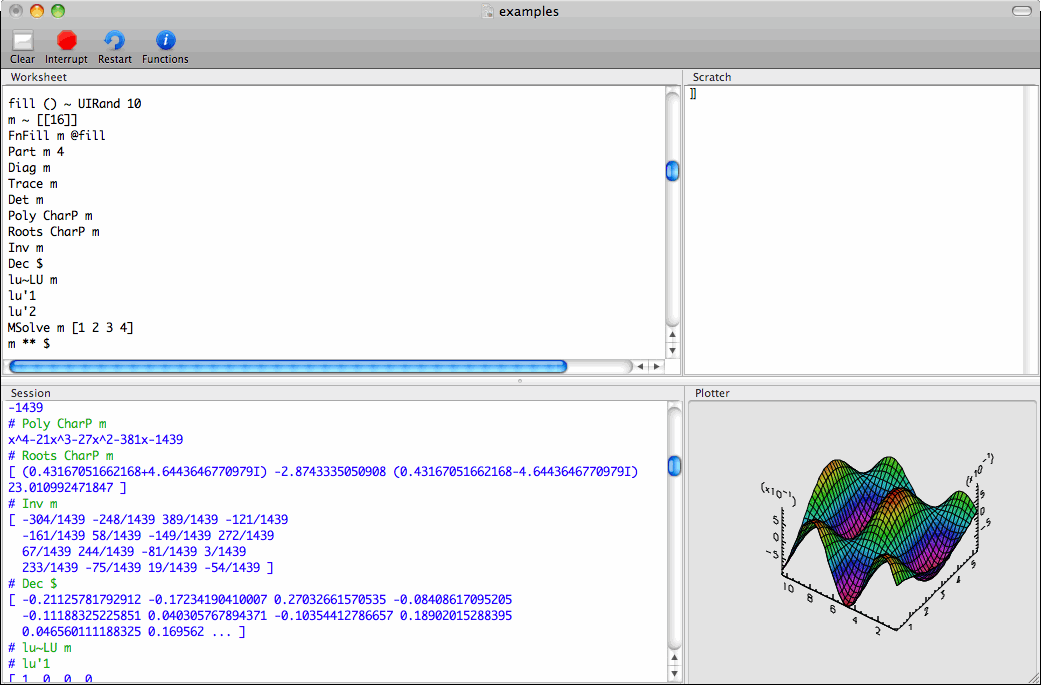This screenshot has height=685, width=1041.
Task: Click the Worksheet vertical scroll up arrow
Action: [x=673, y=335]
